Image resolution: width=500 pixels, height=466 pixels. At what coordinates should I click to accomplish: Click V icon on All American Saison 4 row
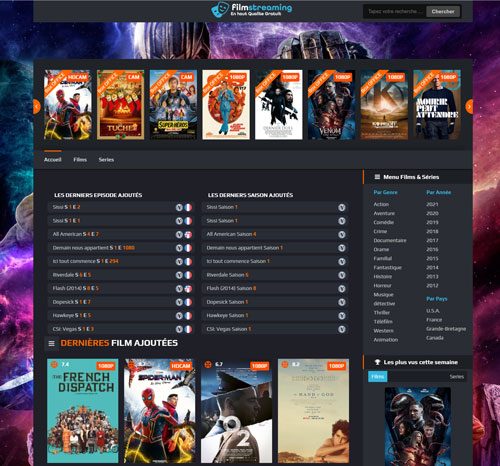(x=342, y=234)
